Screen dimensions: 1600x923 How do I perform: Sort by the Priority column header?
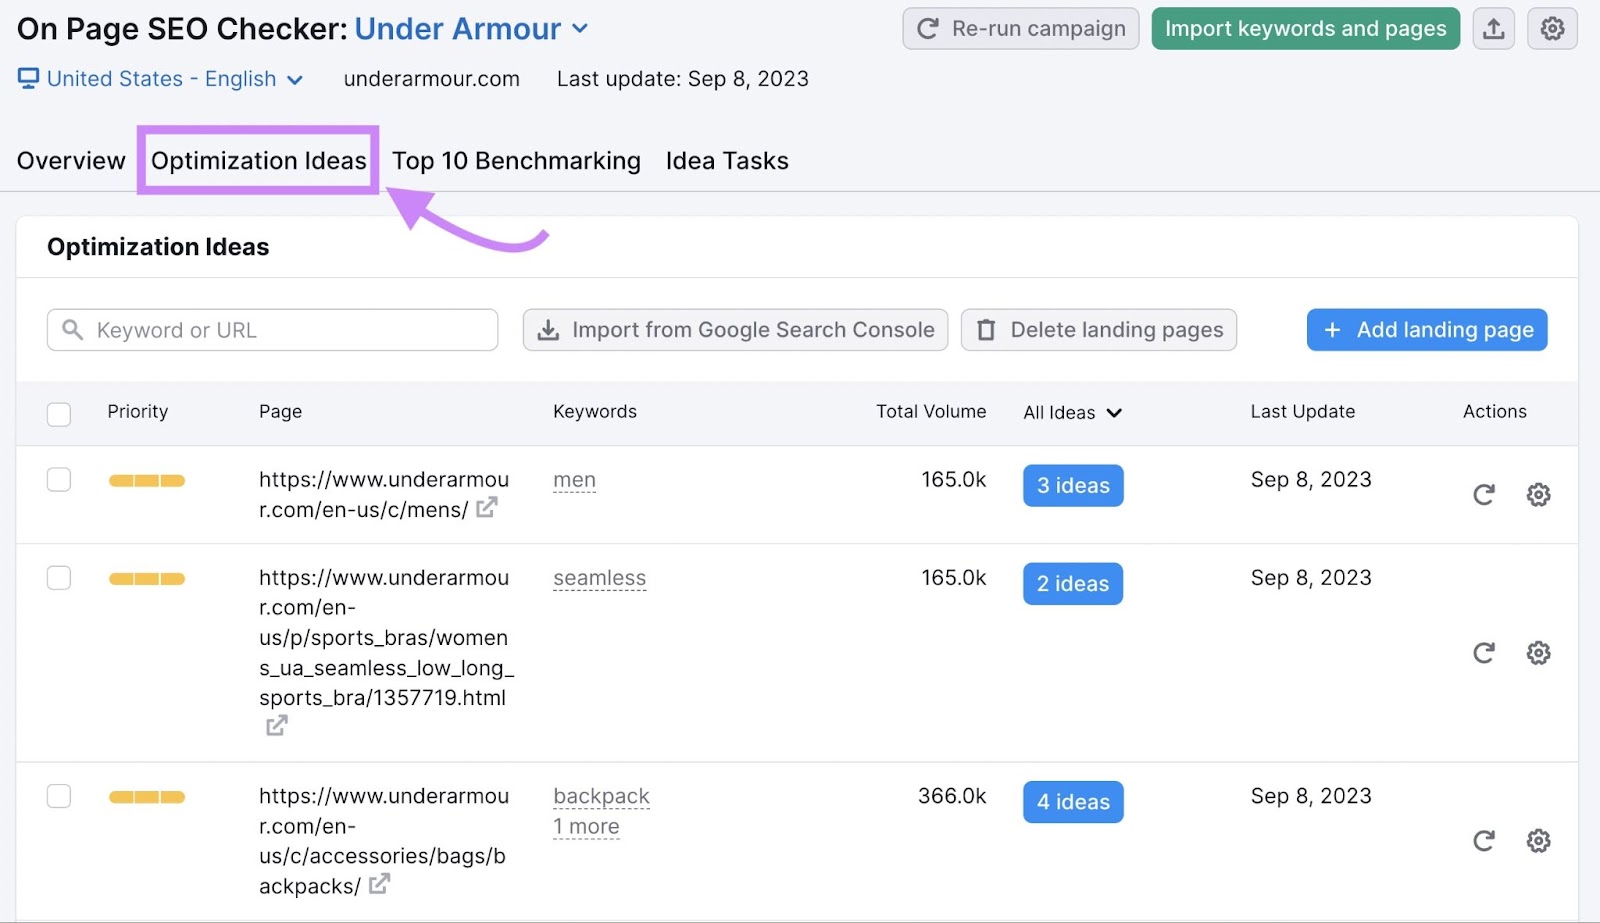(138, 412)
